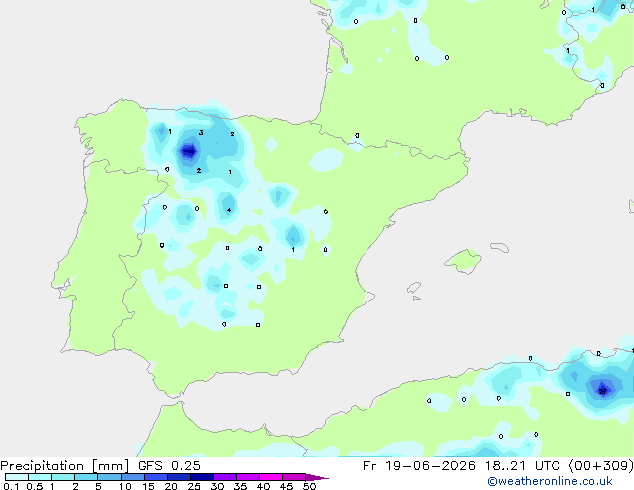Click the above-50 arrow tip of the legend
Screen dimensions: 634x490
coord(317,477)
